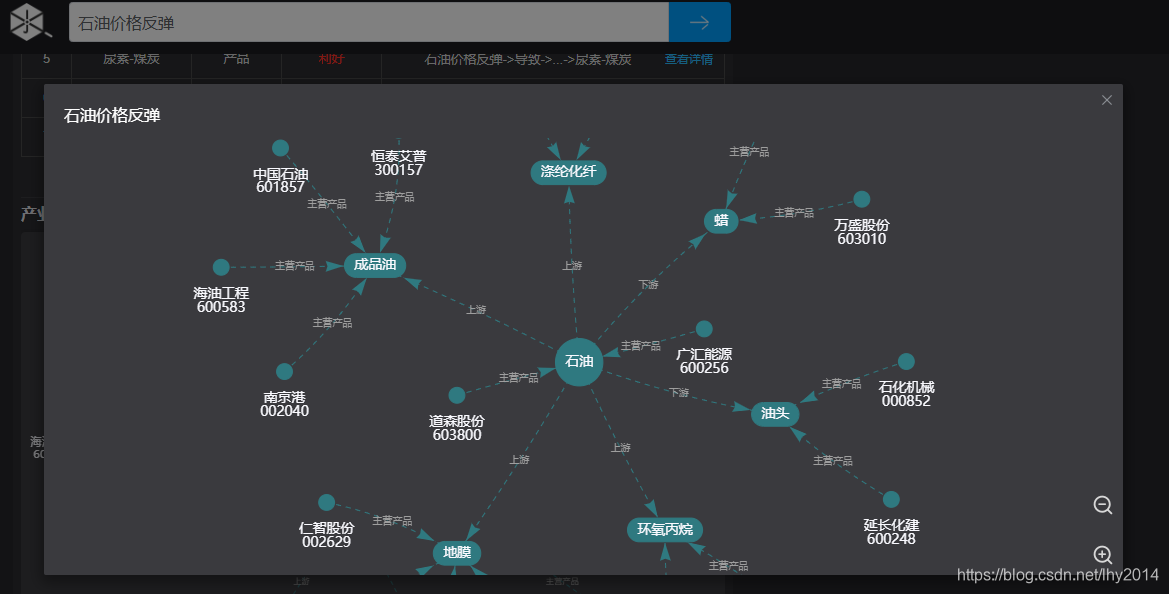Click the 石油价格反弹 dialog title

click(112, 116)
